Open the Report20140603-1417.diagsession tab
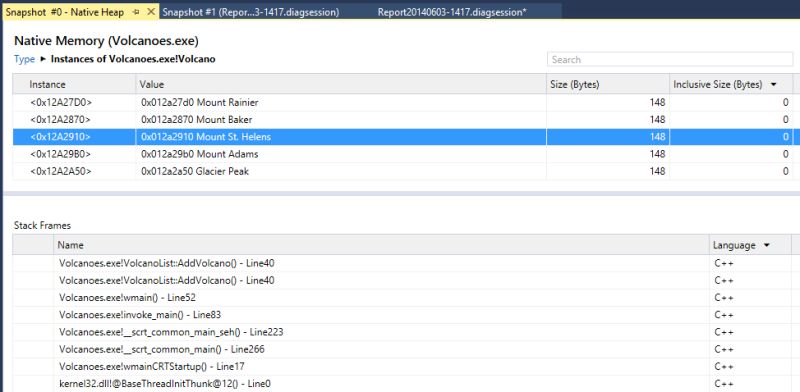Viewport: 800px width, 392px height. click(452, 12)
